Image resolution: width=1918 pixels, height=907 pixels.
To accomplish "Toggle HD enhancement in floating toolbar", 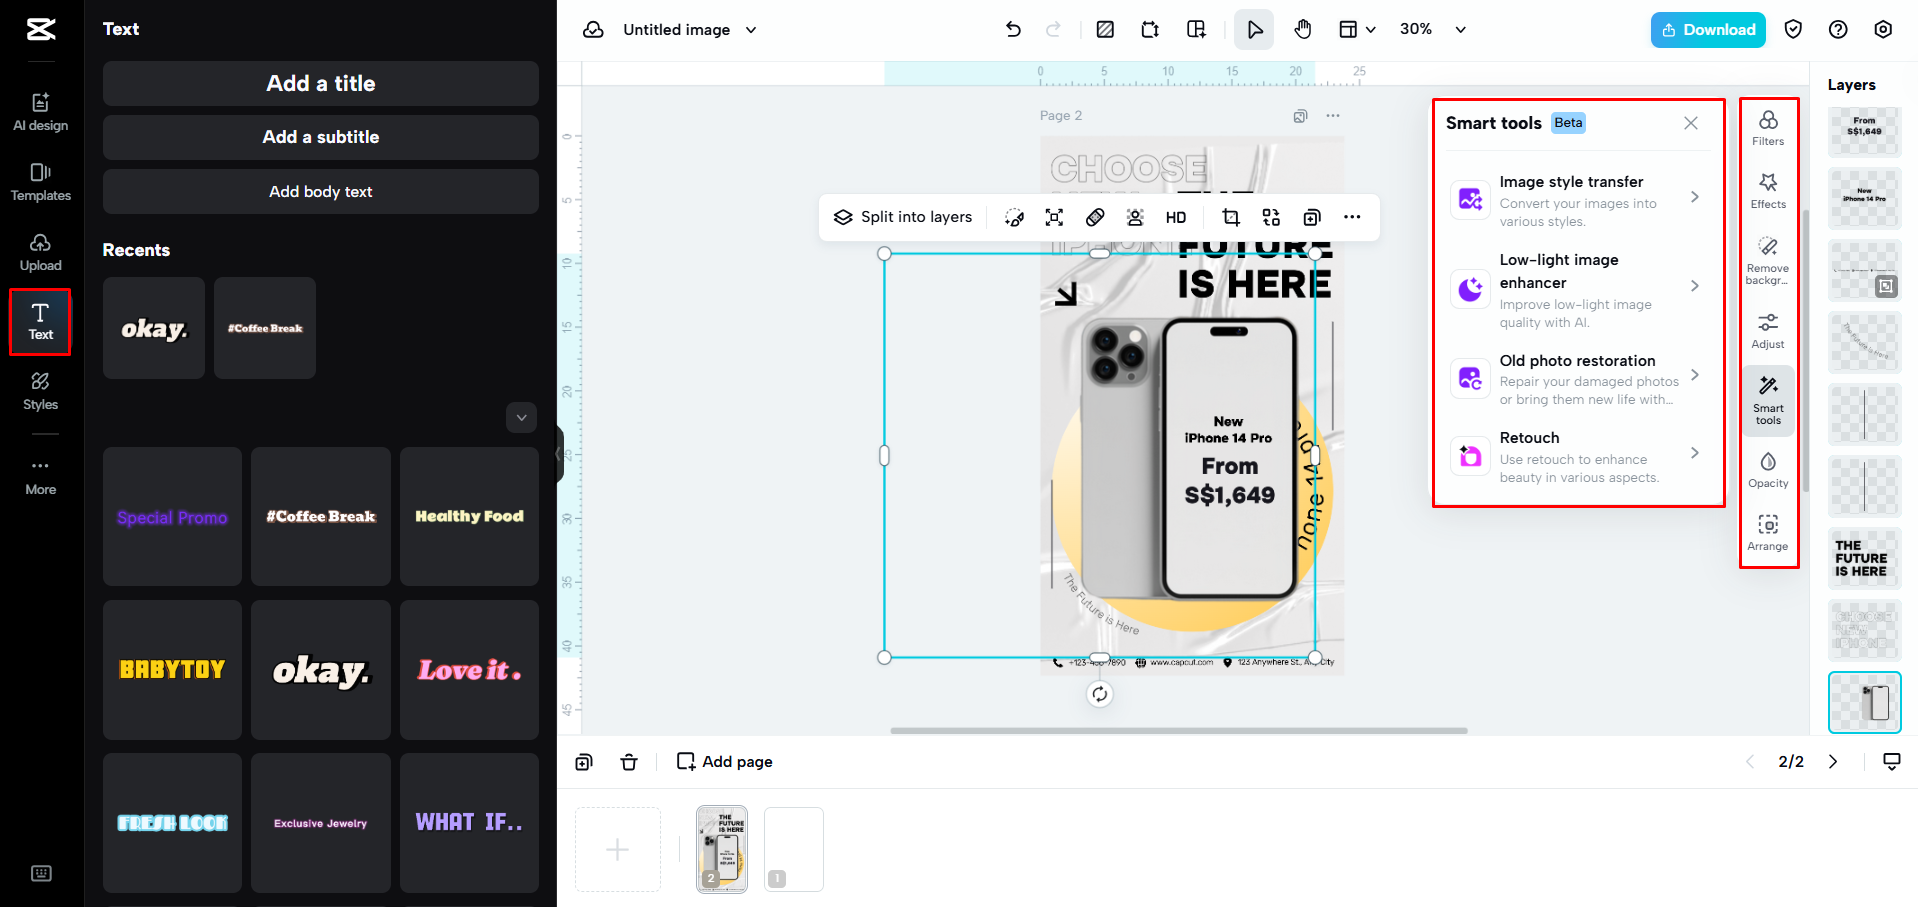I will pyautogui.click(x=1175, y=217).
